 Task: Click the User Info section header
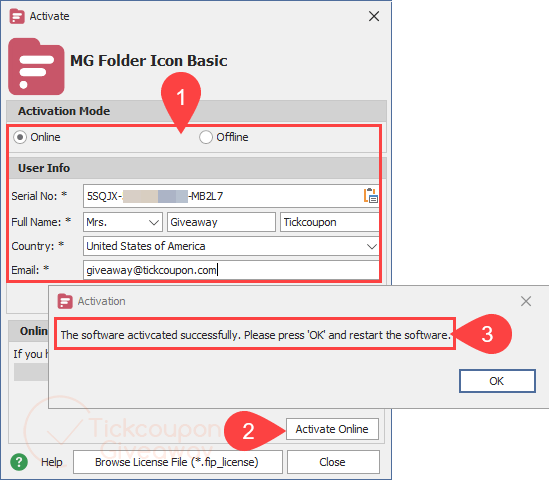tap(196, 168)
